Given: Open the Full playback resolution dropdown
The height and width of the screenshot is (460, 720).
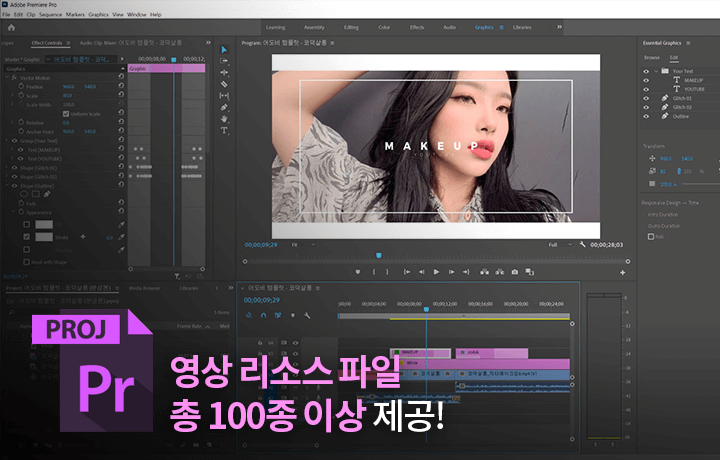Looking at the screenshot, I should (560, 245).
